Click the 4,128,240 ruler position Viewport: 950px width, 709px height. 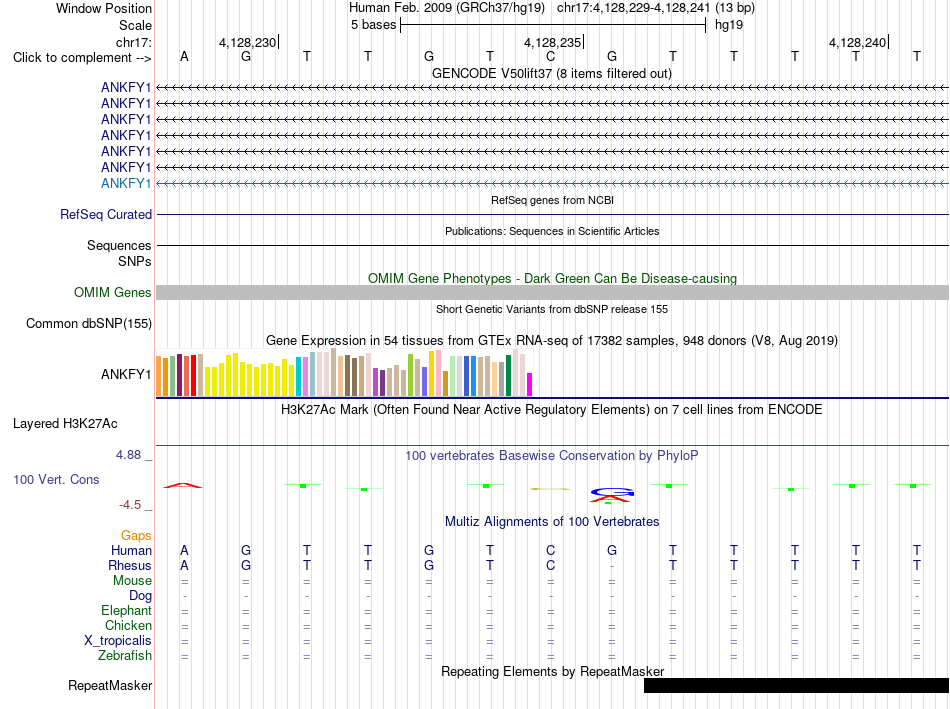point(857,42)
